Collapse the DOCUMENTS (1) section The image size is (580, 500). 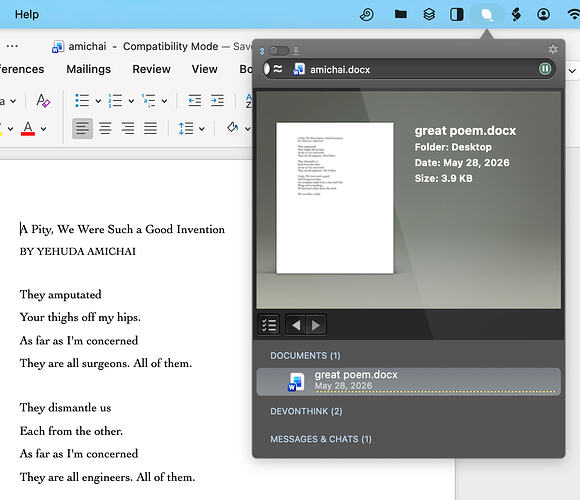(305, 355)
